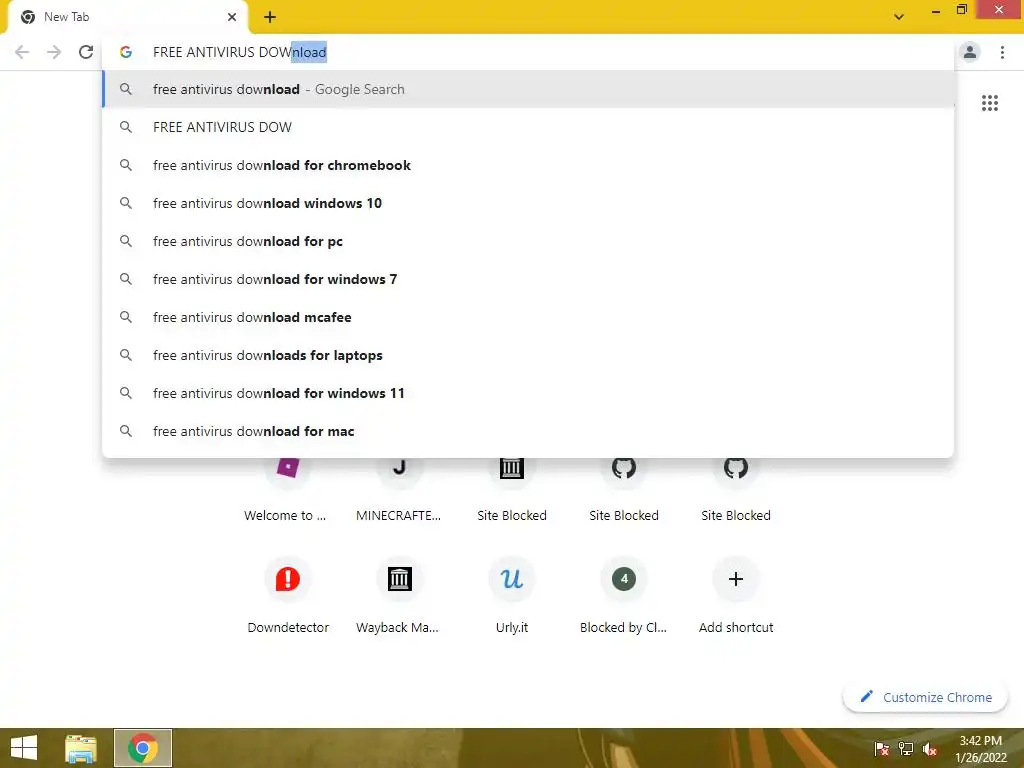Screen dimensions: 1024x768
Task: Expand the tab search chevron
Action: 899,17
